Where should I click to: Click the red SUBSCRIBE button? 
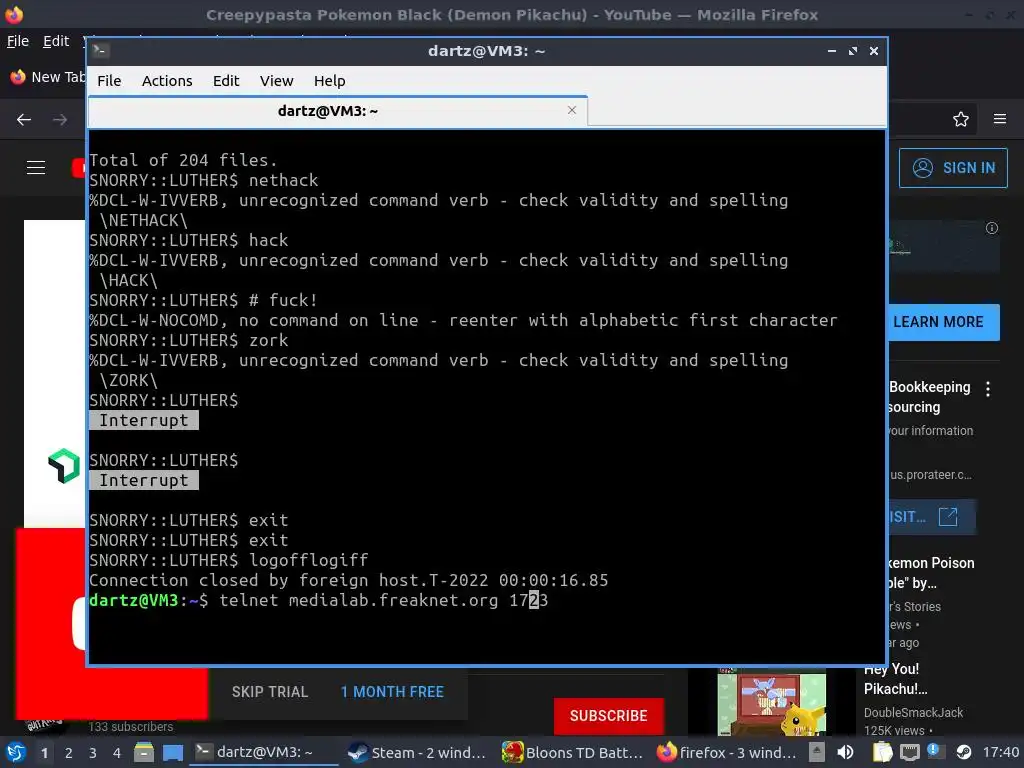tap(609, 716)
